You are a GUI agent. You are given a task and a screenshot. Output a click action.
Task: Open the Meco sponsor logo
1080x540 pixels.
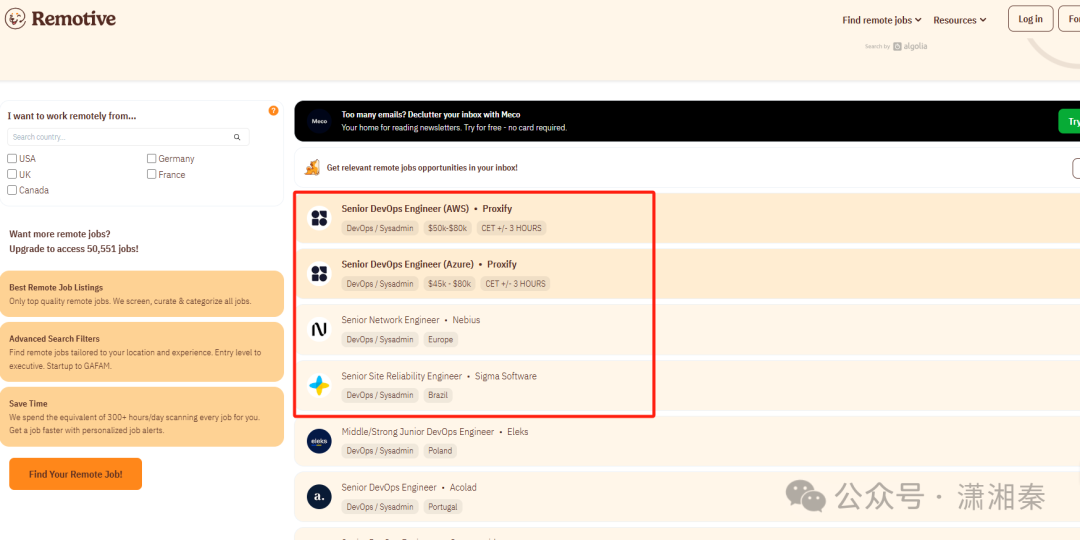coord(319,121)
